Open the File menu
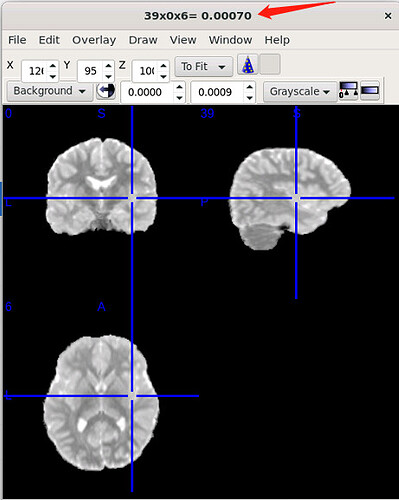This screenshot has width=399, height=500. pos(17,40)
